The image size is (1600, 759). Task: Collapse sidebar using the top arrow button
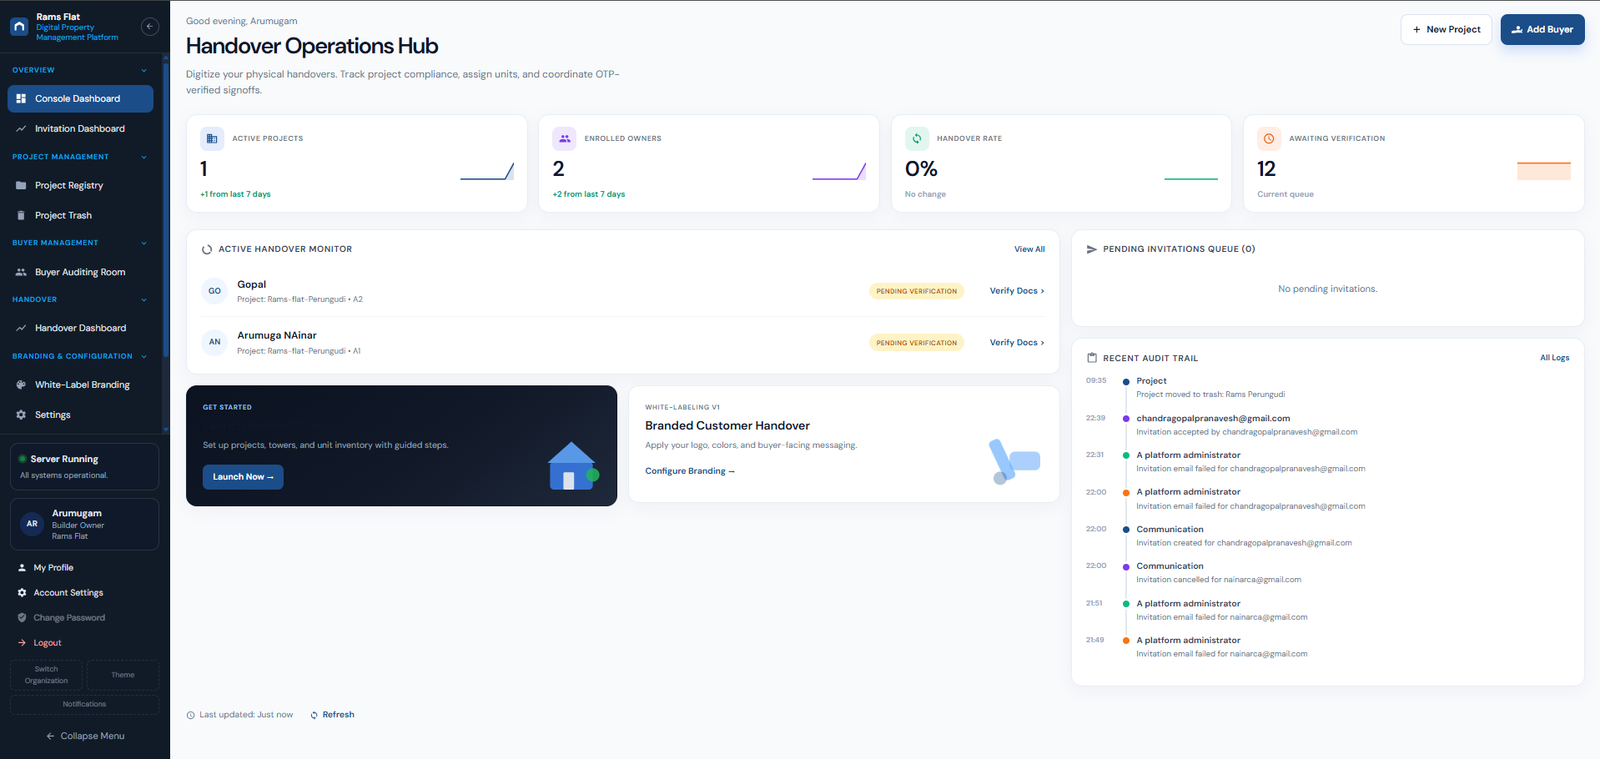pyautogui.click(x=150, y=27)
